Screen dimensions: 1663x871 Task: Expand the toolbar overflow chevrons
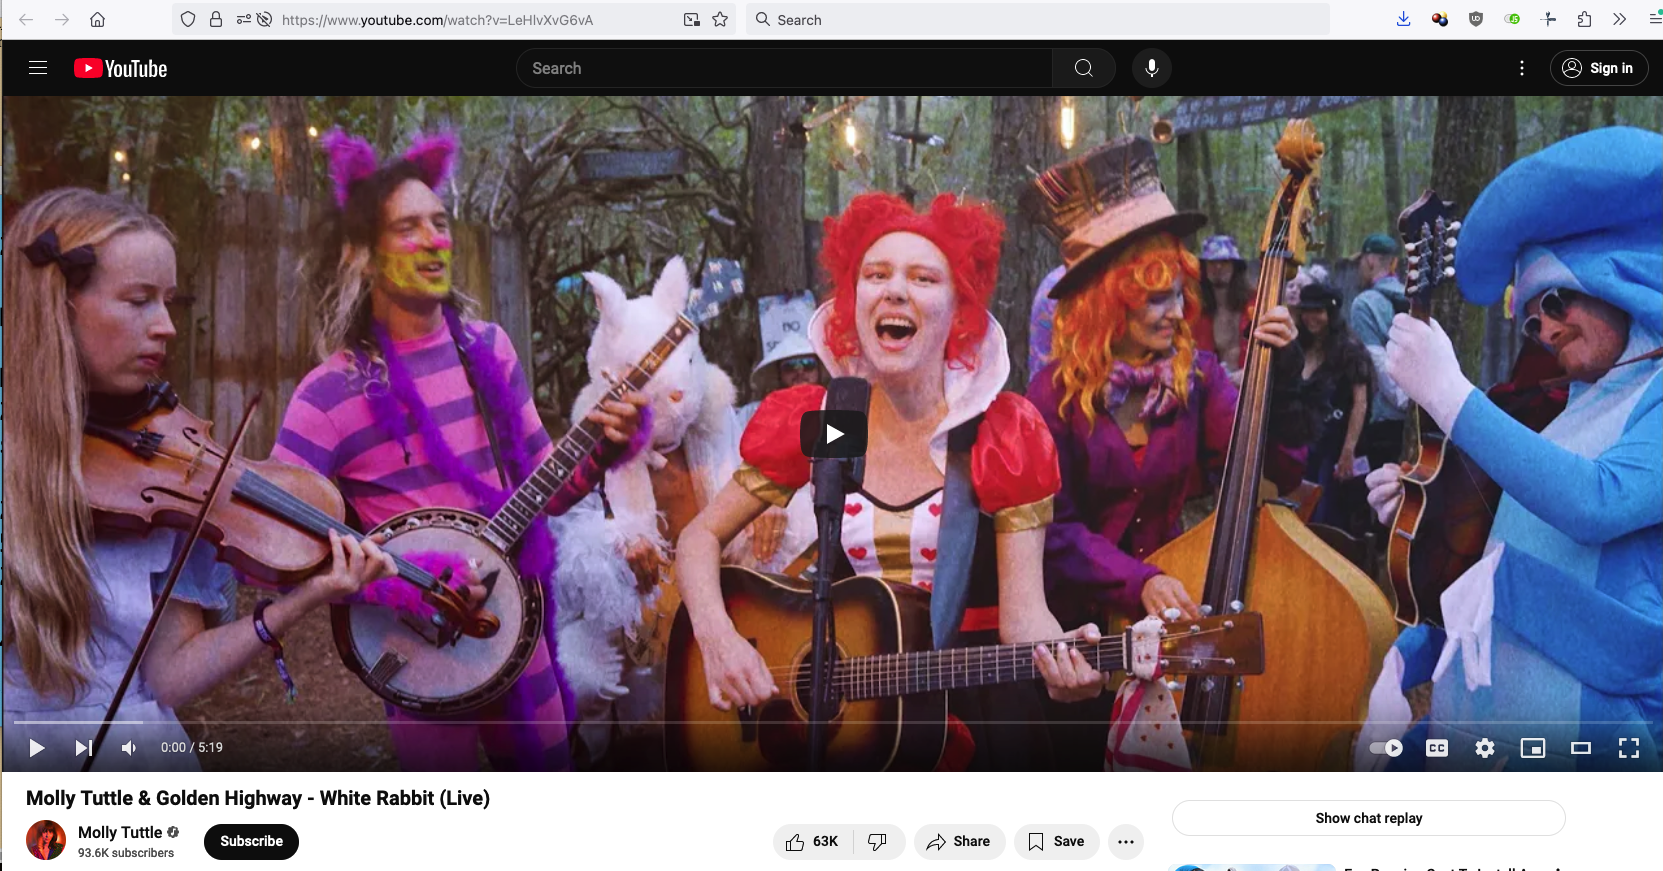click(1619, 19)
